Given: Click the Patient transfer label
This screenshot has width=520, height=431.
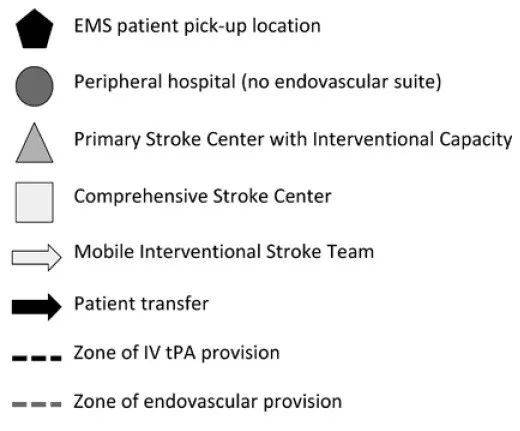Looking at the screenshot, I should point(141,304).
